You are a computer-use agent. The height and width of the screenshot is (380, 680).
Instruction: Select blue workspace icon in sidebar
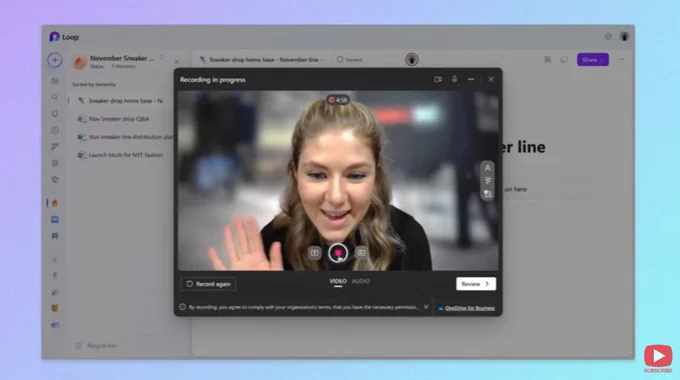[x=55, y=219]
